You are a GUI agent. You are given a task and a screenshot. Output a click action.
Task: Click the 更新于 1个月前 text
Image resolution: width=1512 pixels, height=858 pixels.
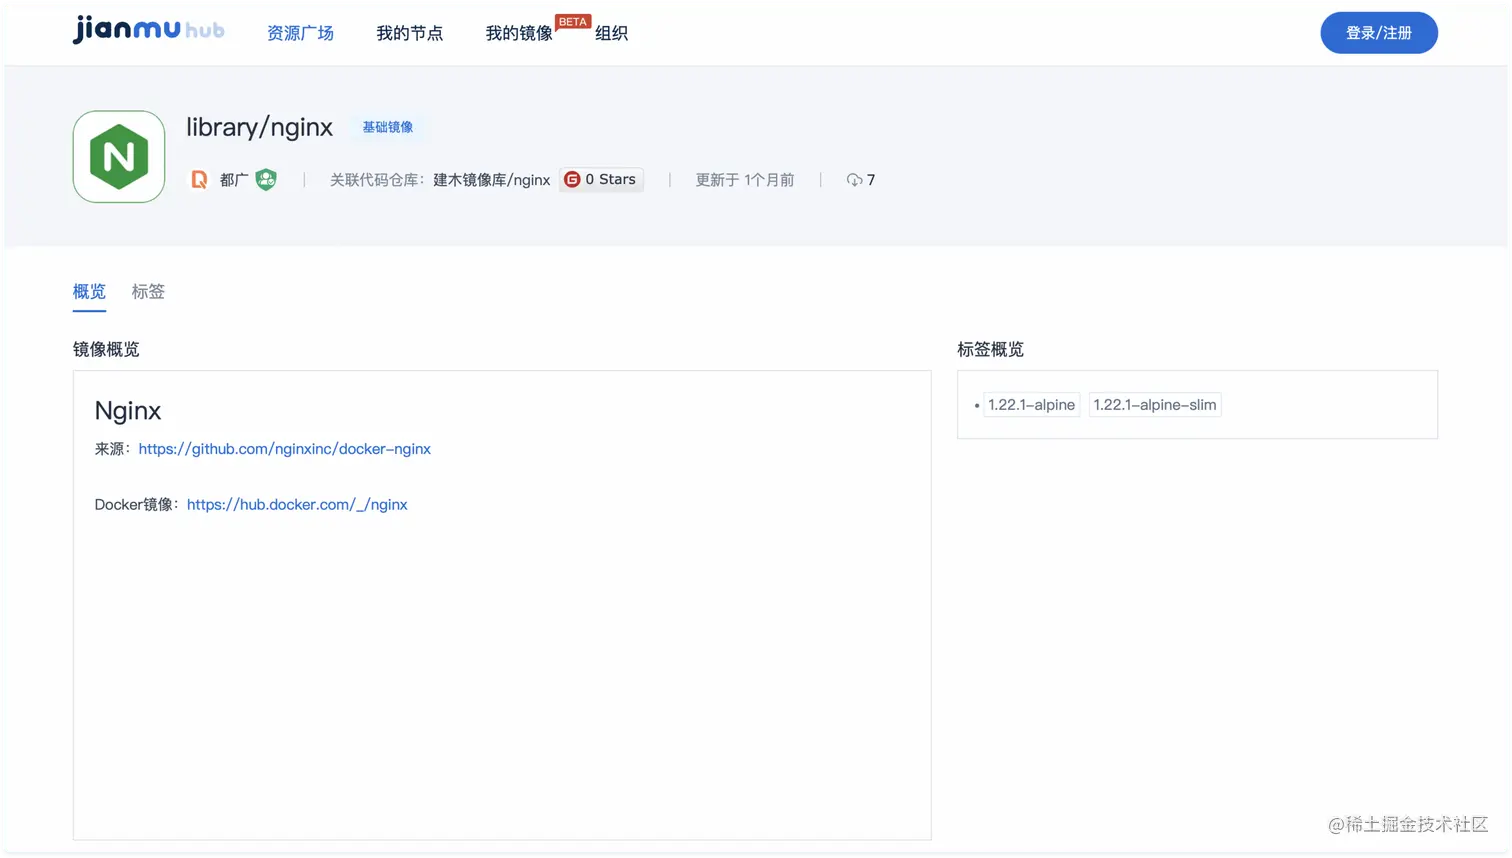745,180
